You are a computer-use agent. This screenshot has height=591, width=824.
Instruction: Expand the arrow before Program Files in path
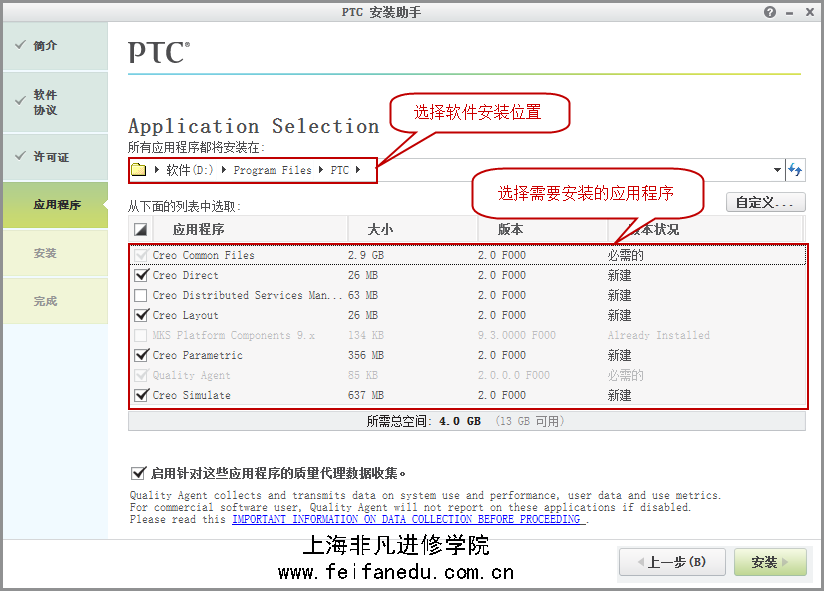click(224, 170)
